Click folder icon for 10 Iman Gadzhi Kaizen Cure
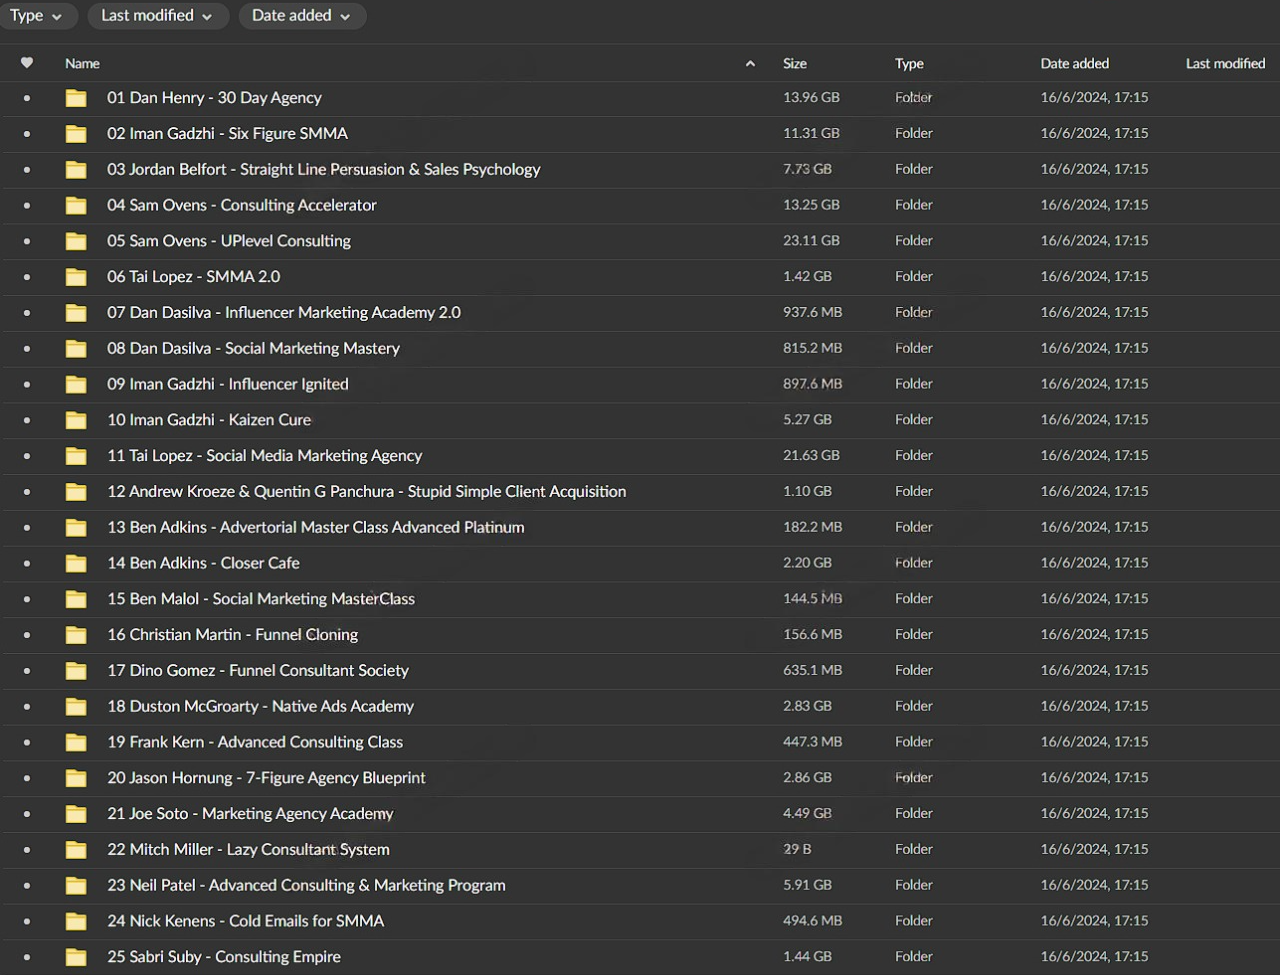 point(76,420)
